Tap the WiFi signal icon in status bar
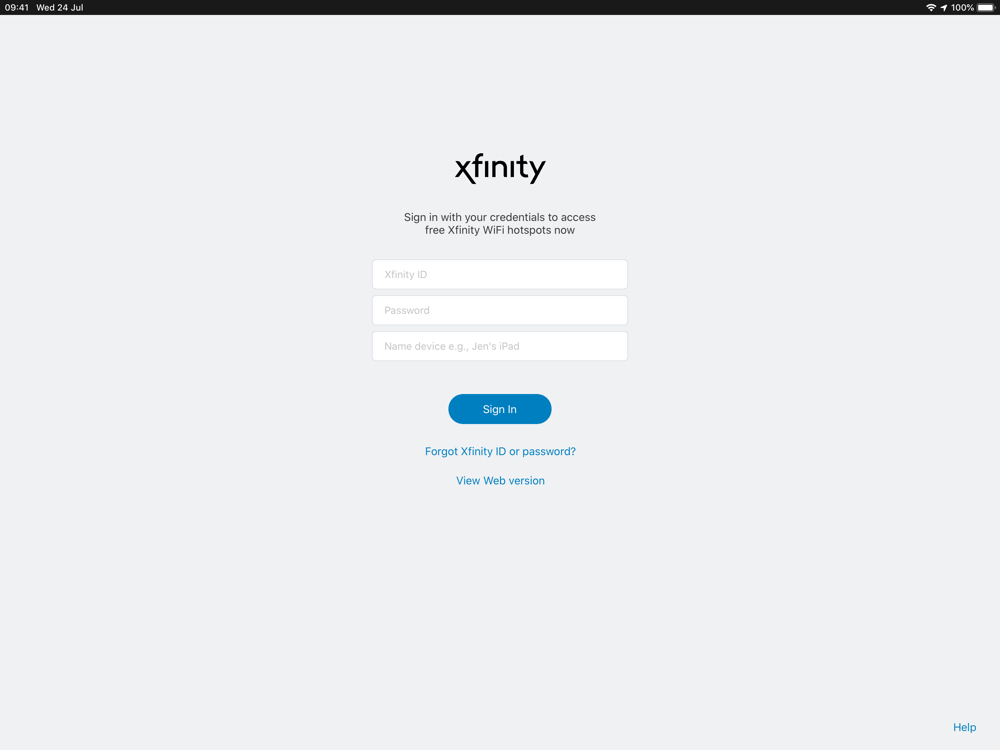The height and width of the screenshot is (750, 1000). [x=931, y=8]
